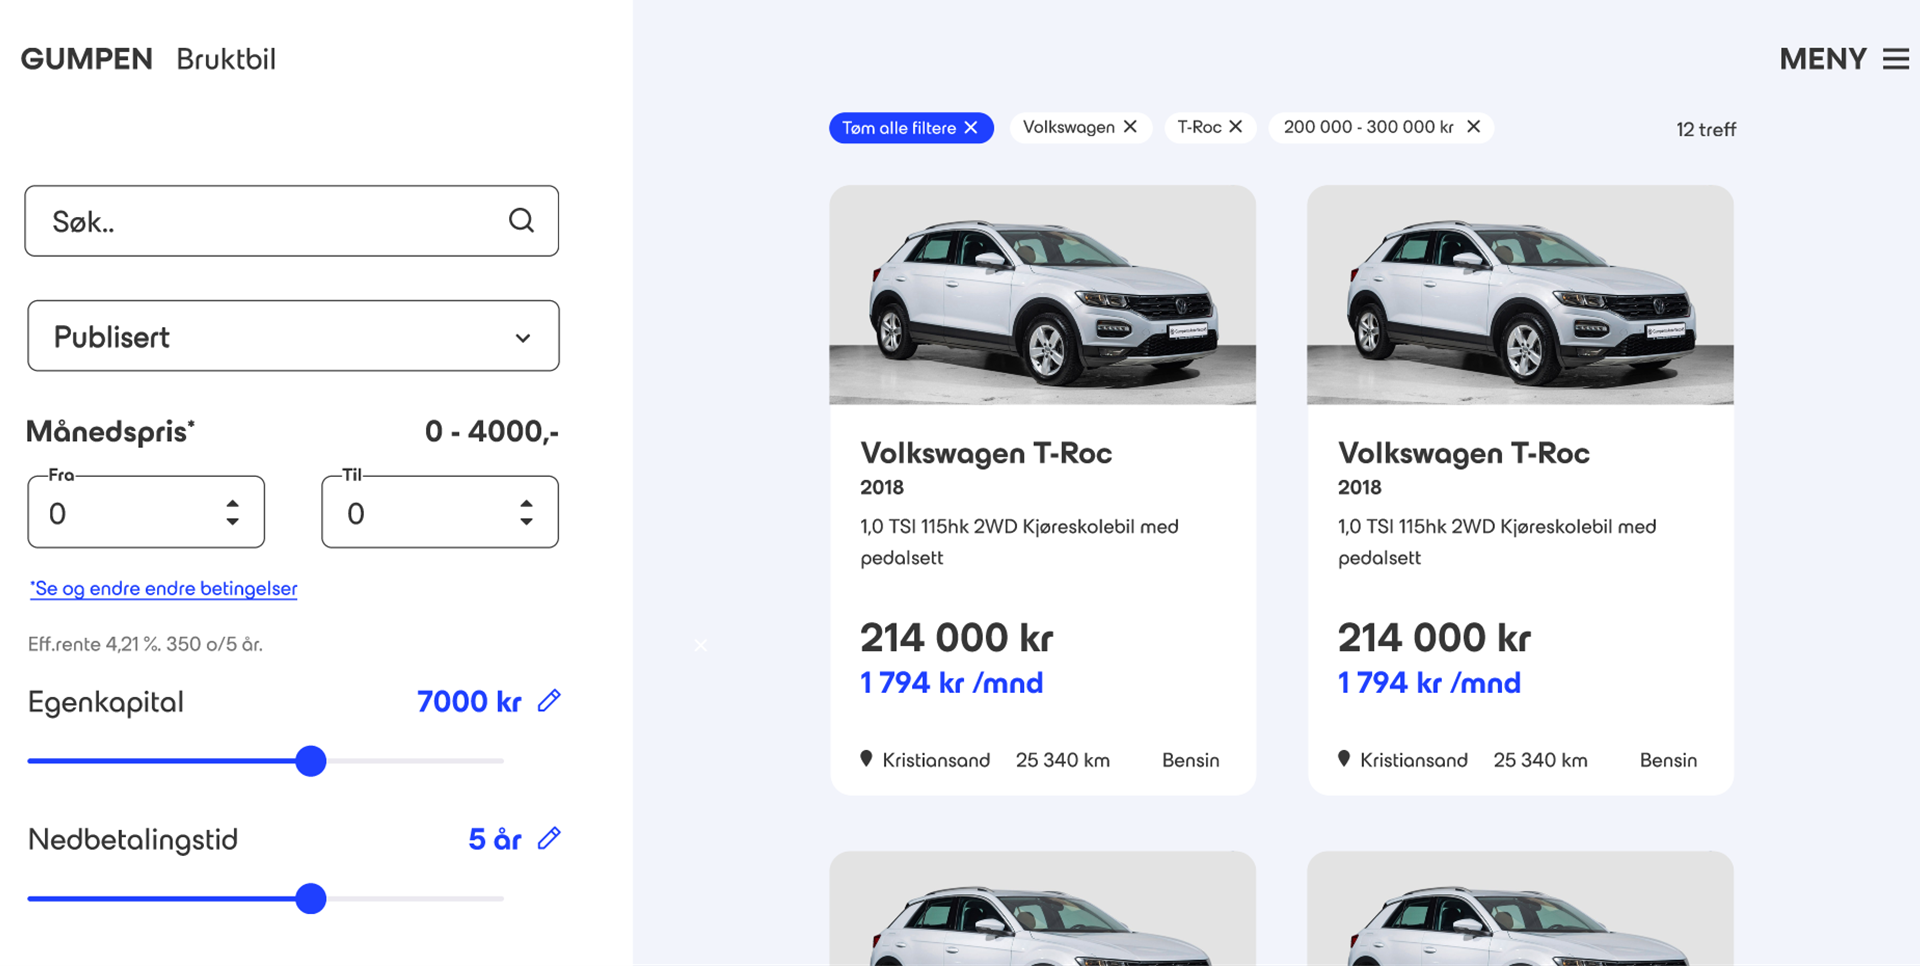Click the Til monthly price stepper arrows
Screen dimensions: 1920x968
coord(527,512)
